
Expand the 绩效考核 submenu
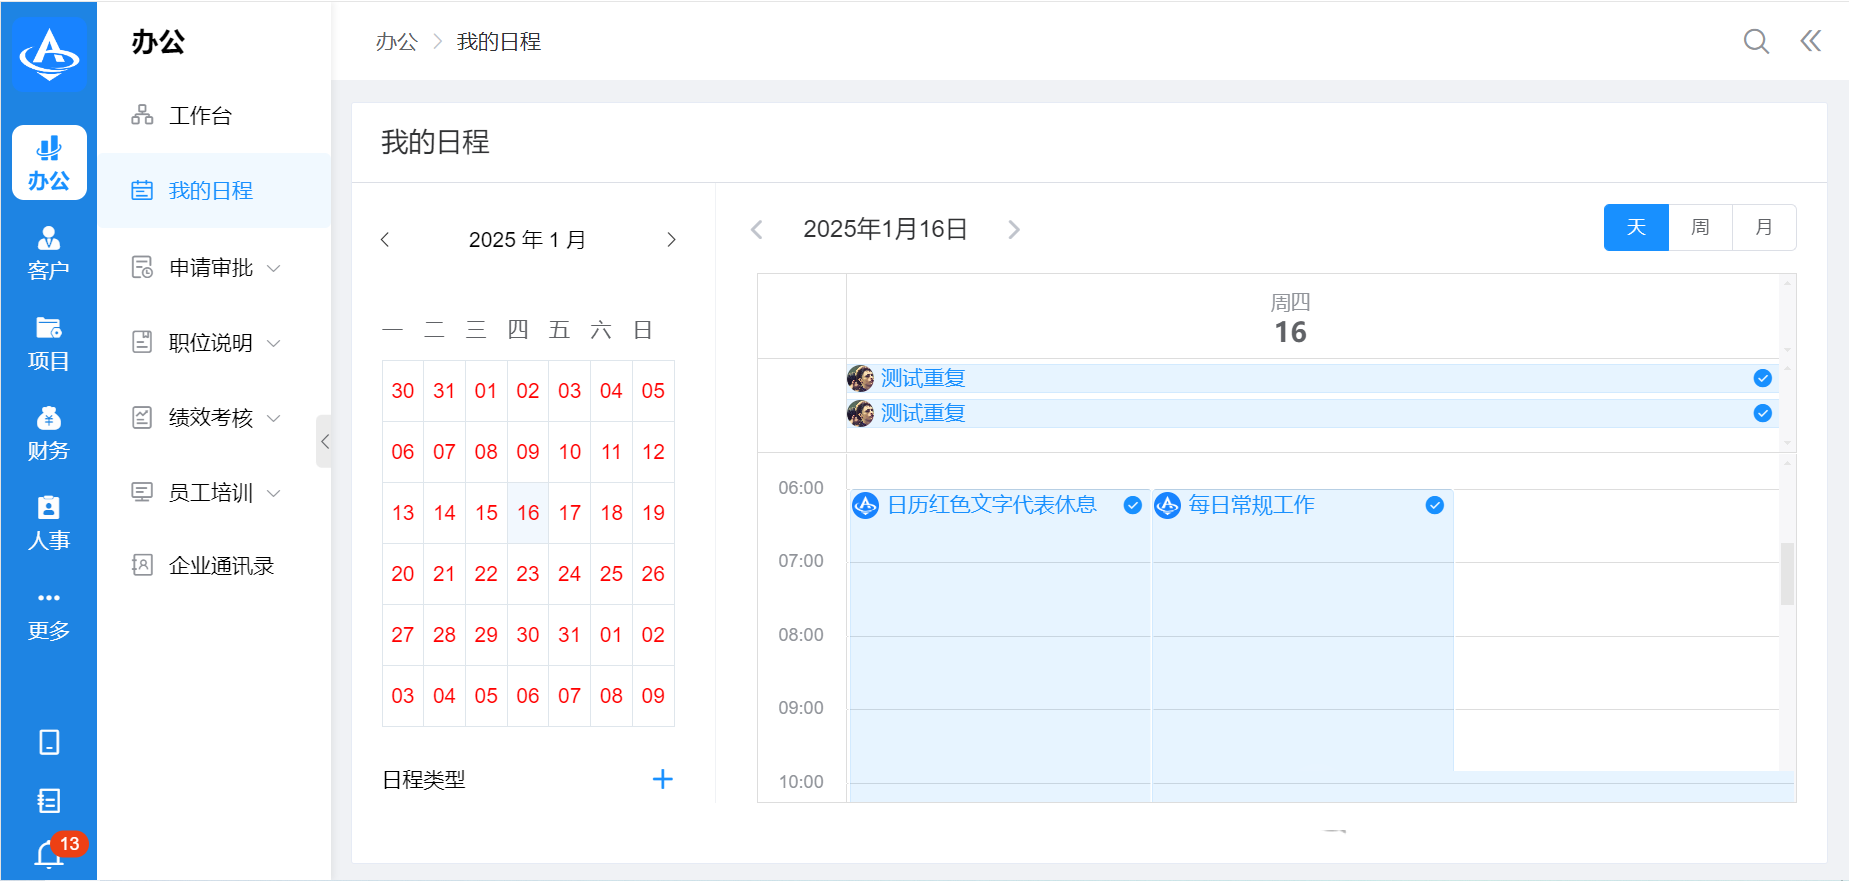point(214,417)
